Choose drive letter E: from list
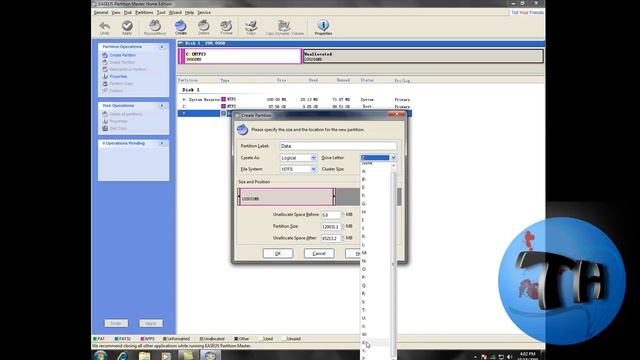640x360 pixels. point(376,187)
